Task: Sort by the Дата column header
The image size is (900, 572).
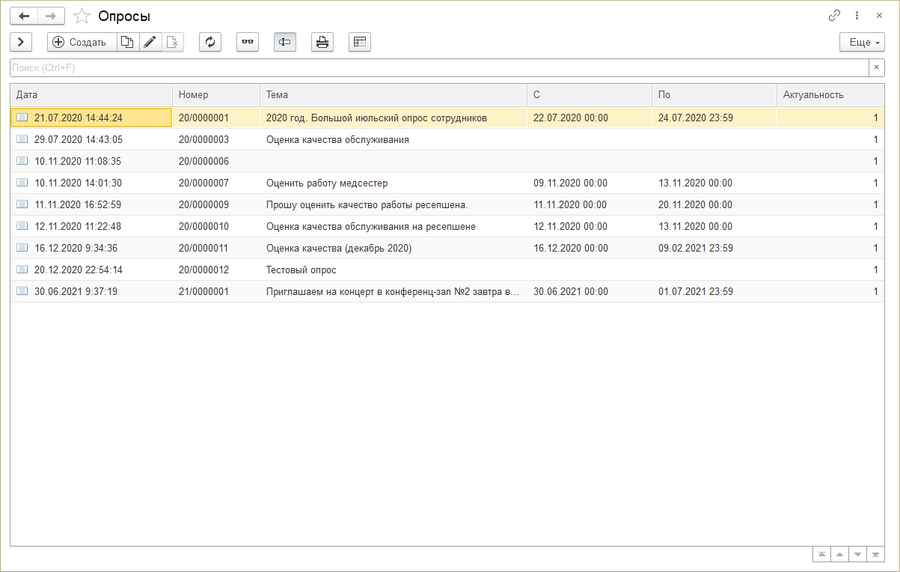Action: [x=90, y=95]
